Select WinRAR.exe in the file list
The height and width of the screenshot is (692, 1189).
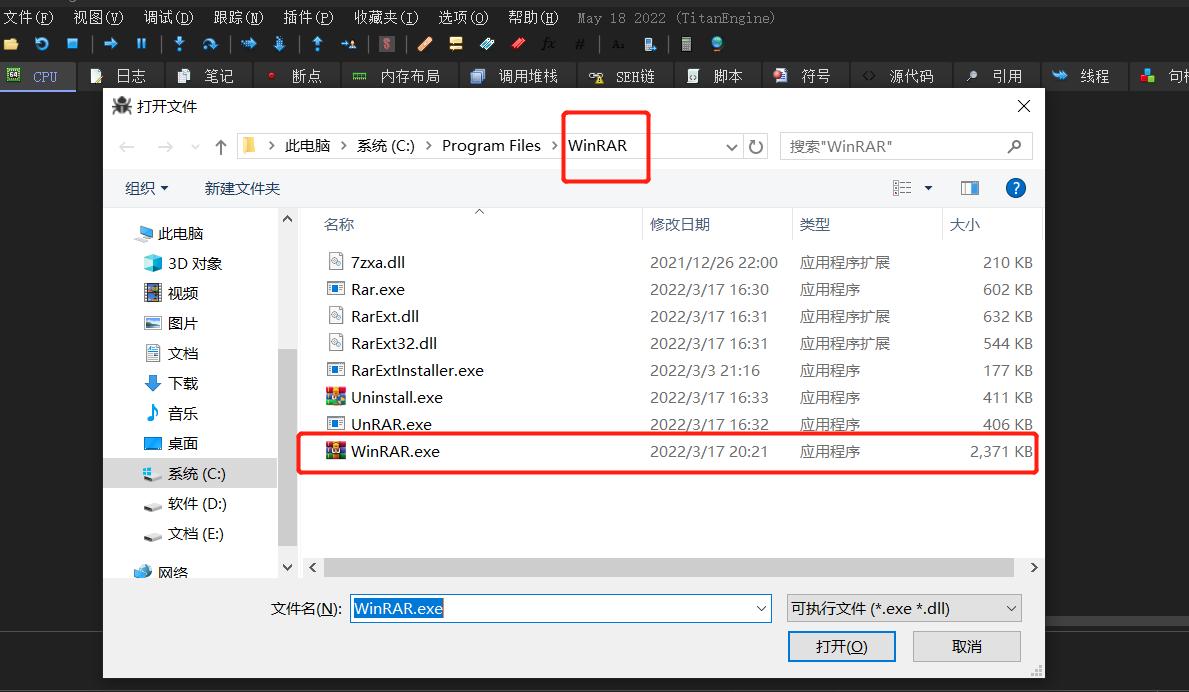(395, 452)
